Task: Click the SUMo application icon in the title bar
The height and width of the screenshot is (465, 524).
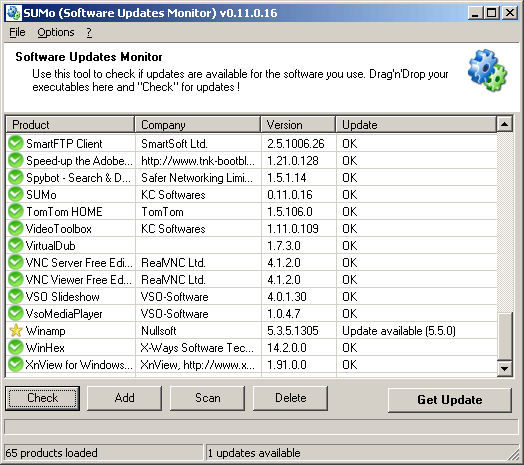Action: 14,13
